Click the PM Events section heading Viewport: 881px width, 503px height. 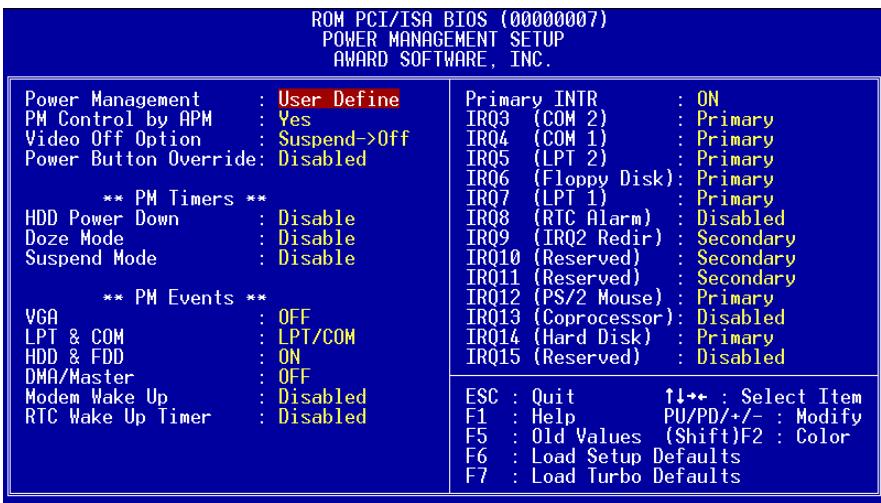click(184, 297)
